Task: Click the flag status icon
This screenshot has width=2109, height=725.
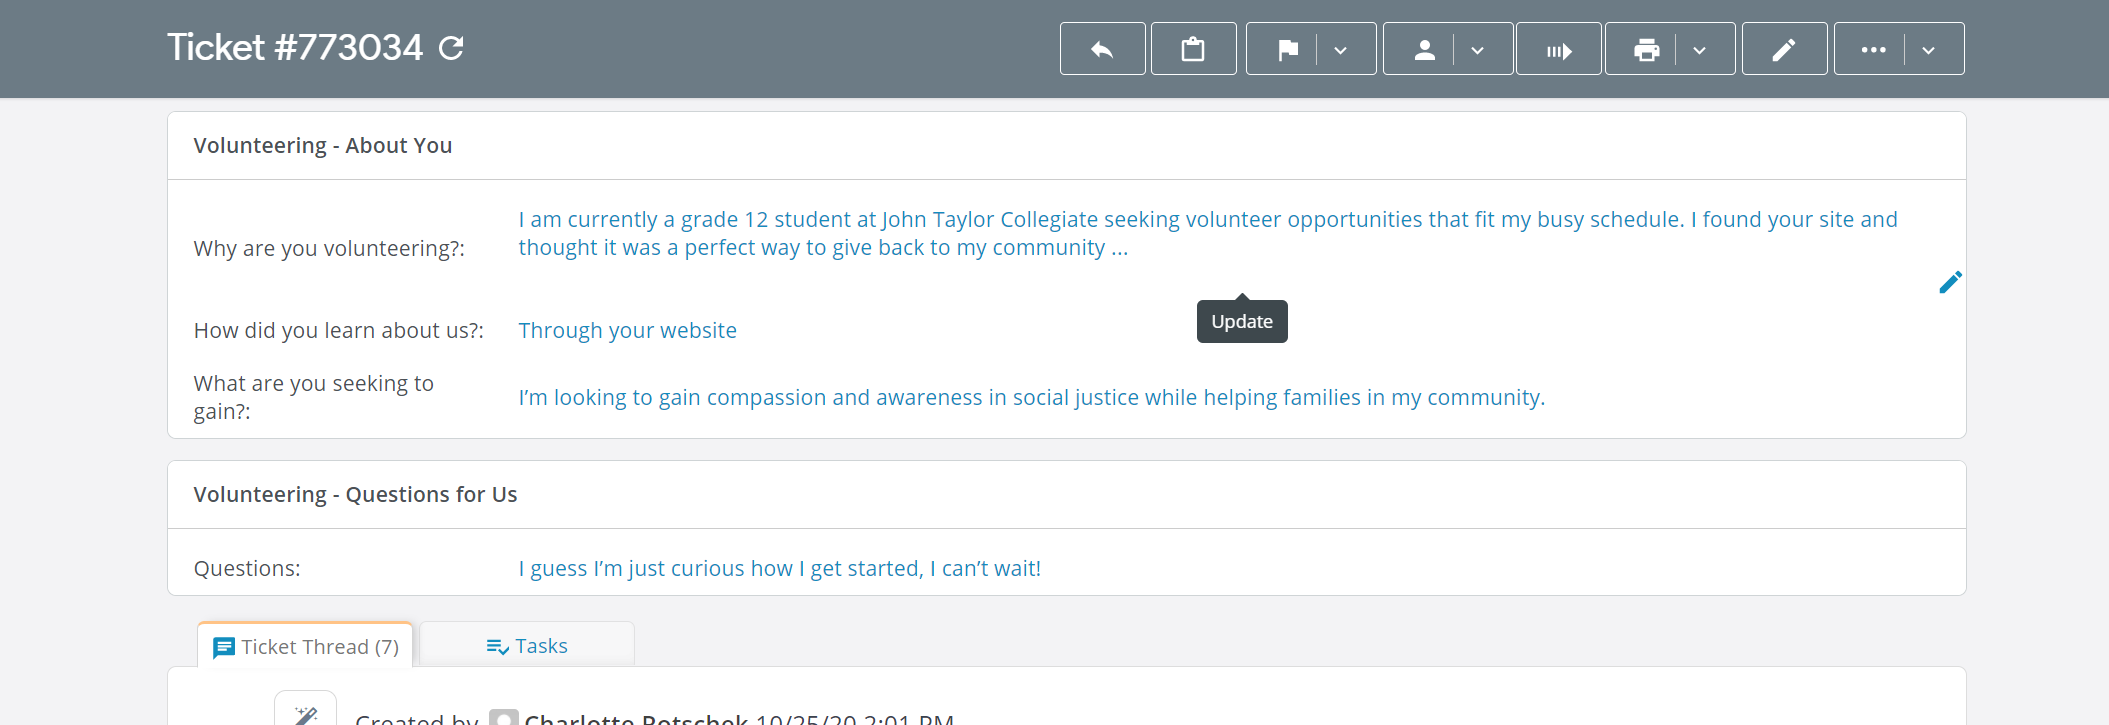Action: (x=1287, y=49)
